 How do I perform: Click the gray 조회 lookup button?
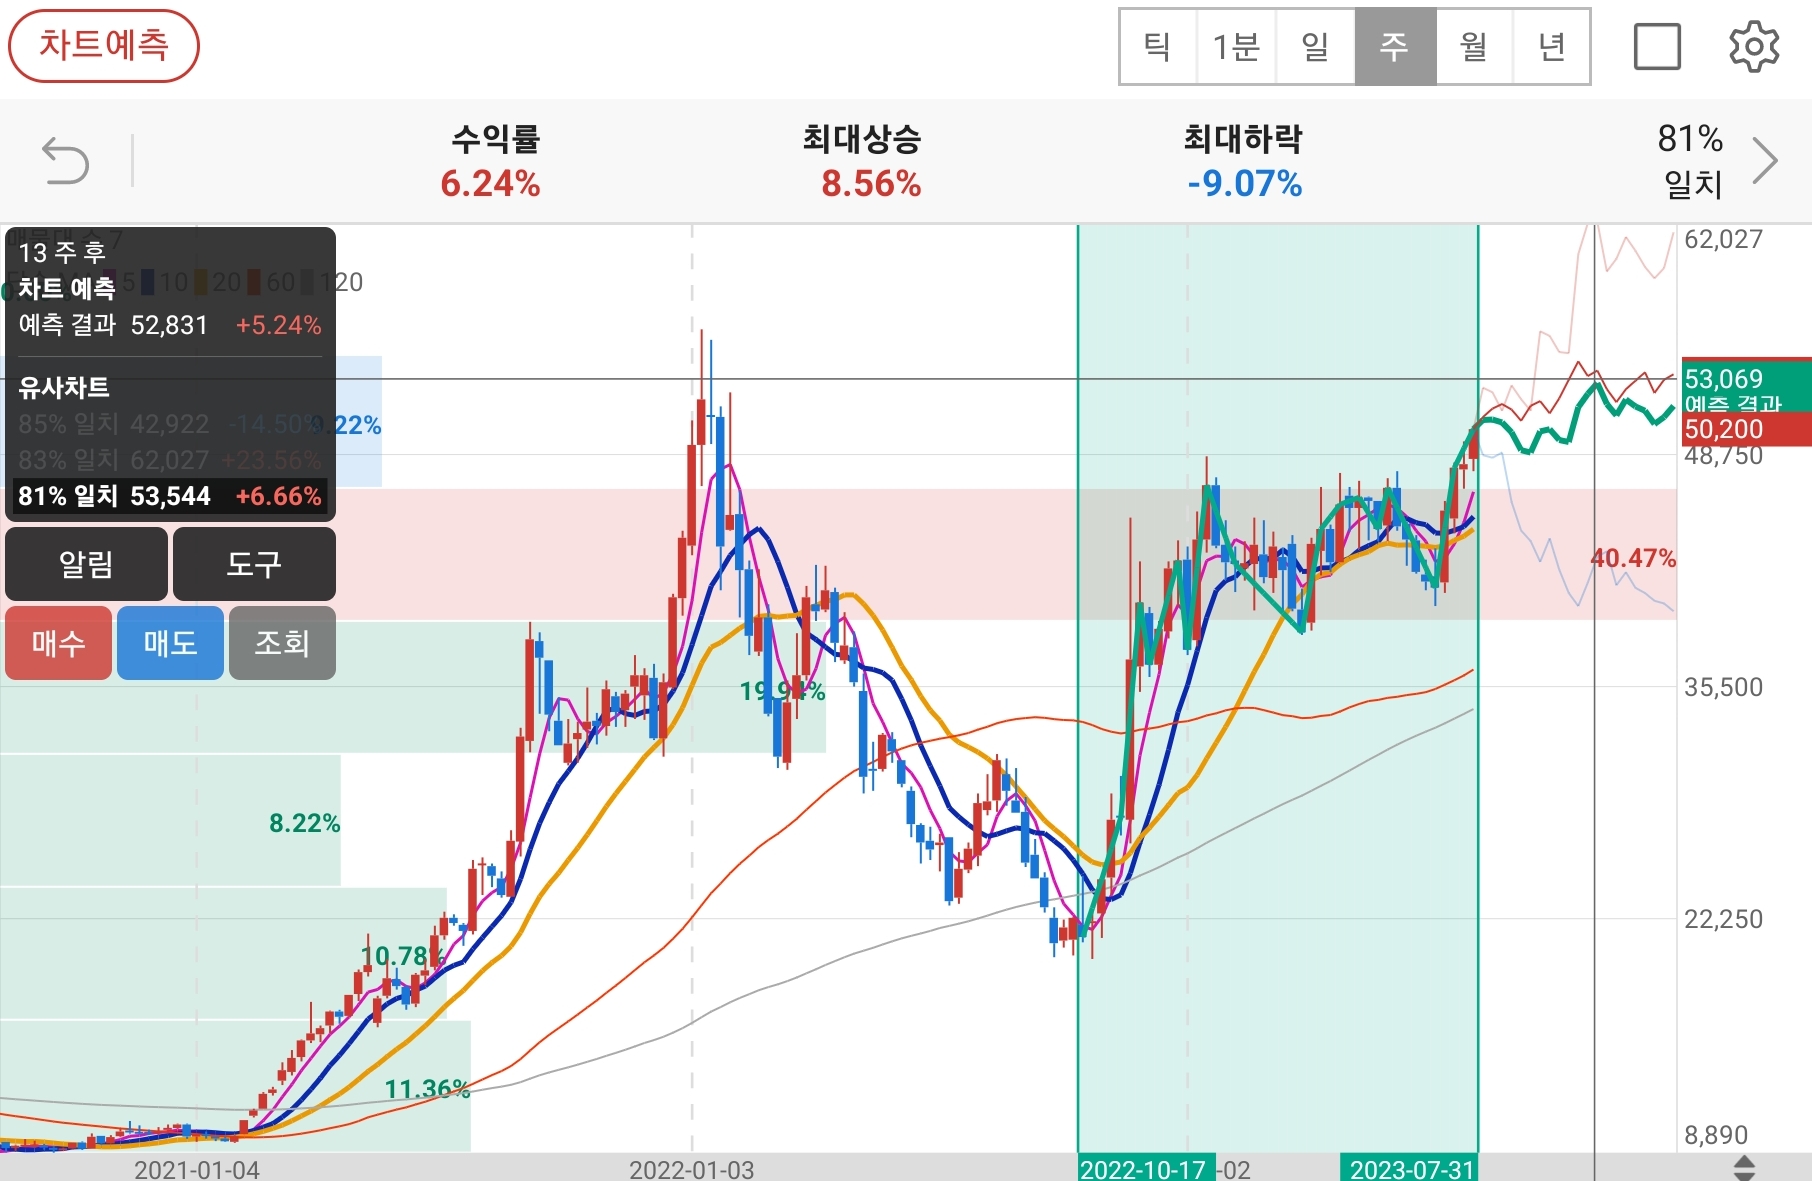coord(282,643)
